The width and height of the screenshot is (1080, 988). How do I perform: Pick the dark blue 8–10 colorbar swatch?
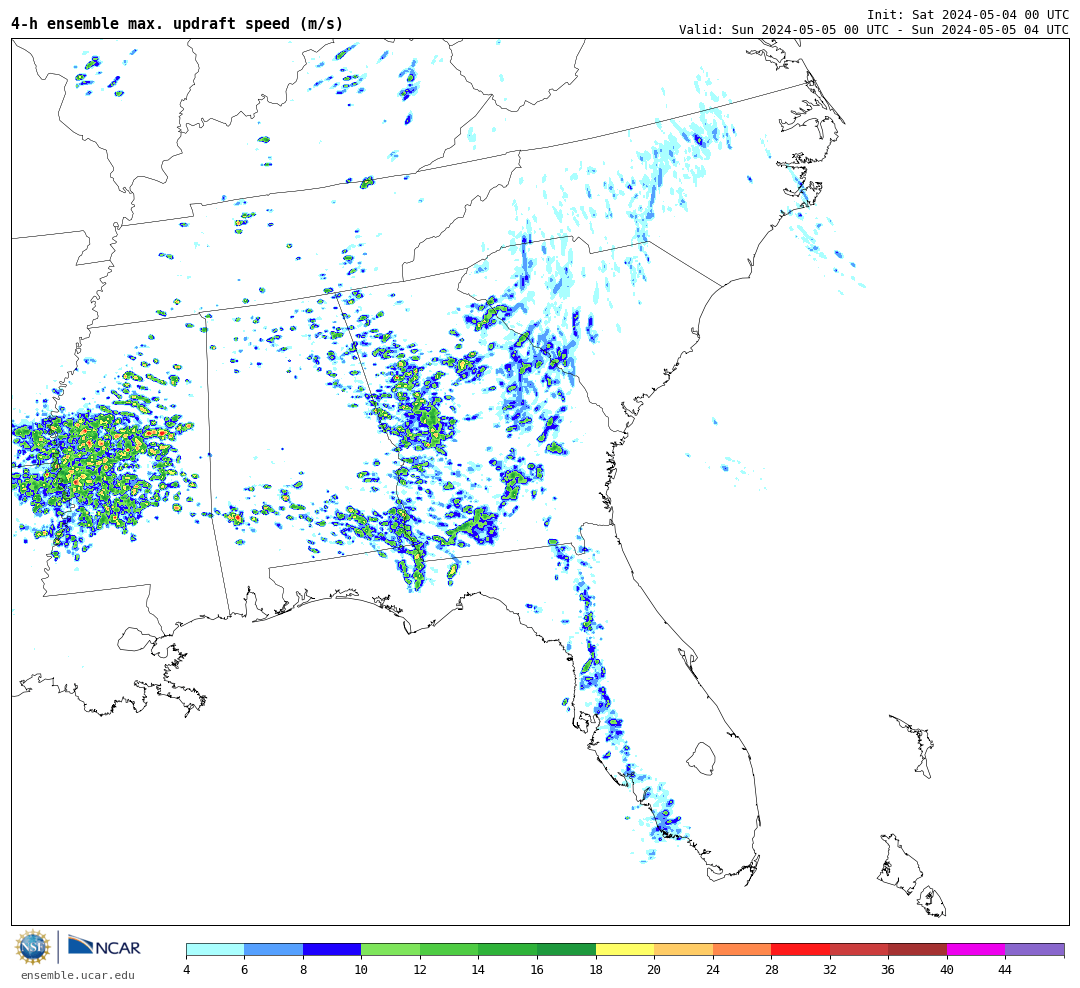(x=332, y=950)
